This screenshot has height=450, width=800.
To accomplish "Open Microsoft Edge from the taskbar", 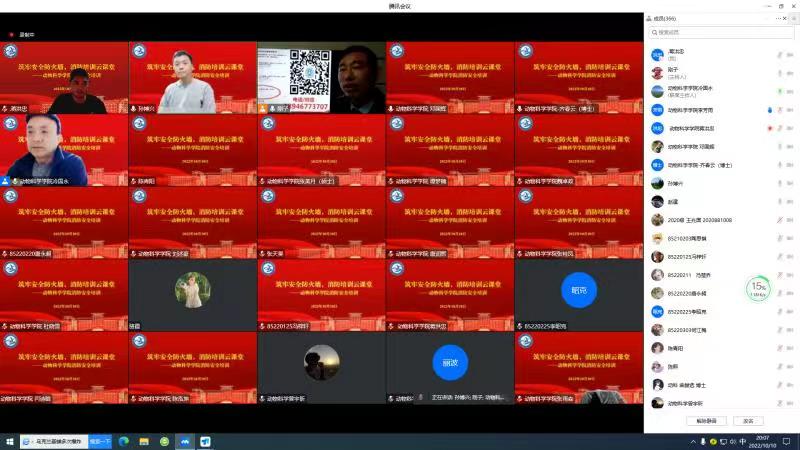I will point(124,441).
